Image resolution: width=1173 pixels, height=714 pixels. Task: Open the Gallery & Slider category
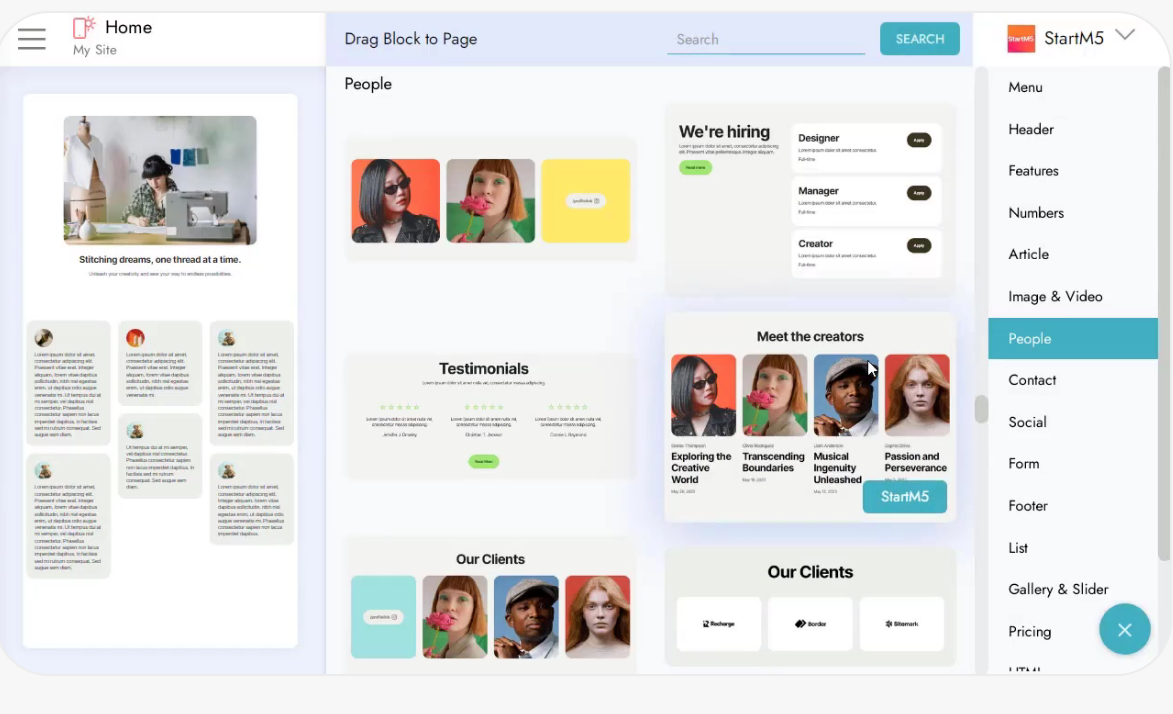1058,589
